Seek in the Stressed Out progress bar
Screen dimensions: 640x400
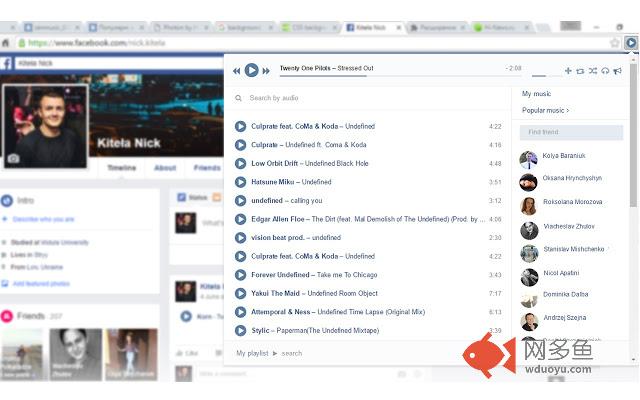pos(401,76)
